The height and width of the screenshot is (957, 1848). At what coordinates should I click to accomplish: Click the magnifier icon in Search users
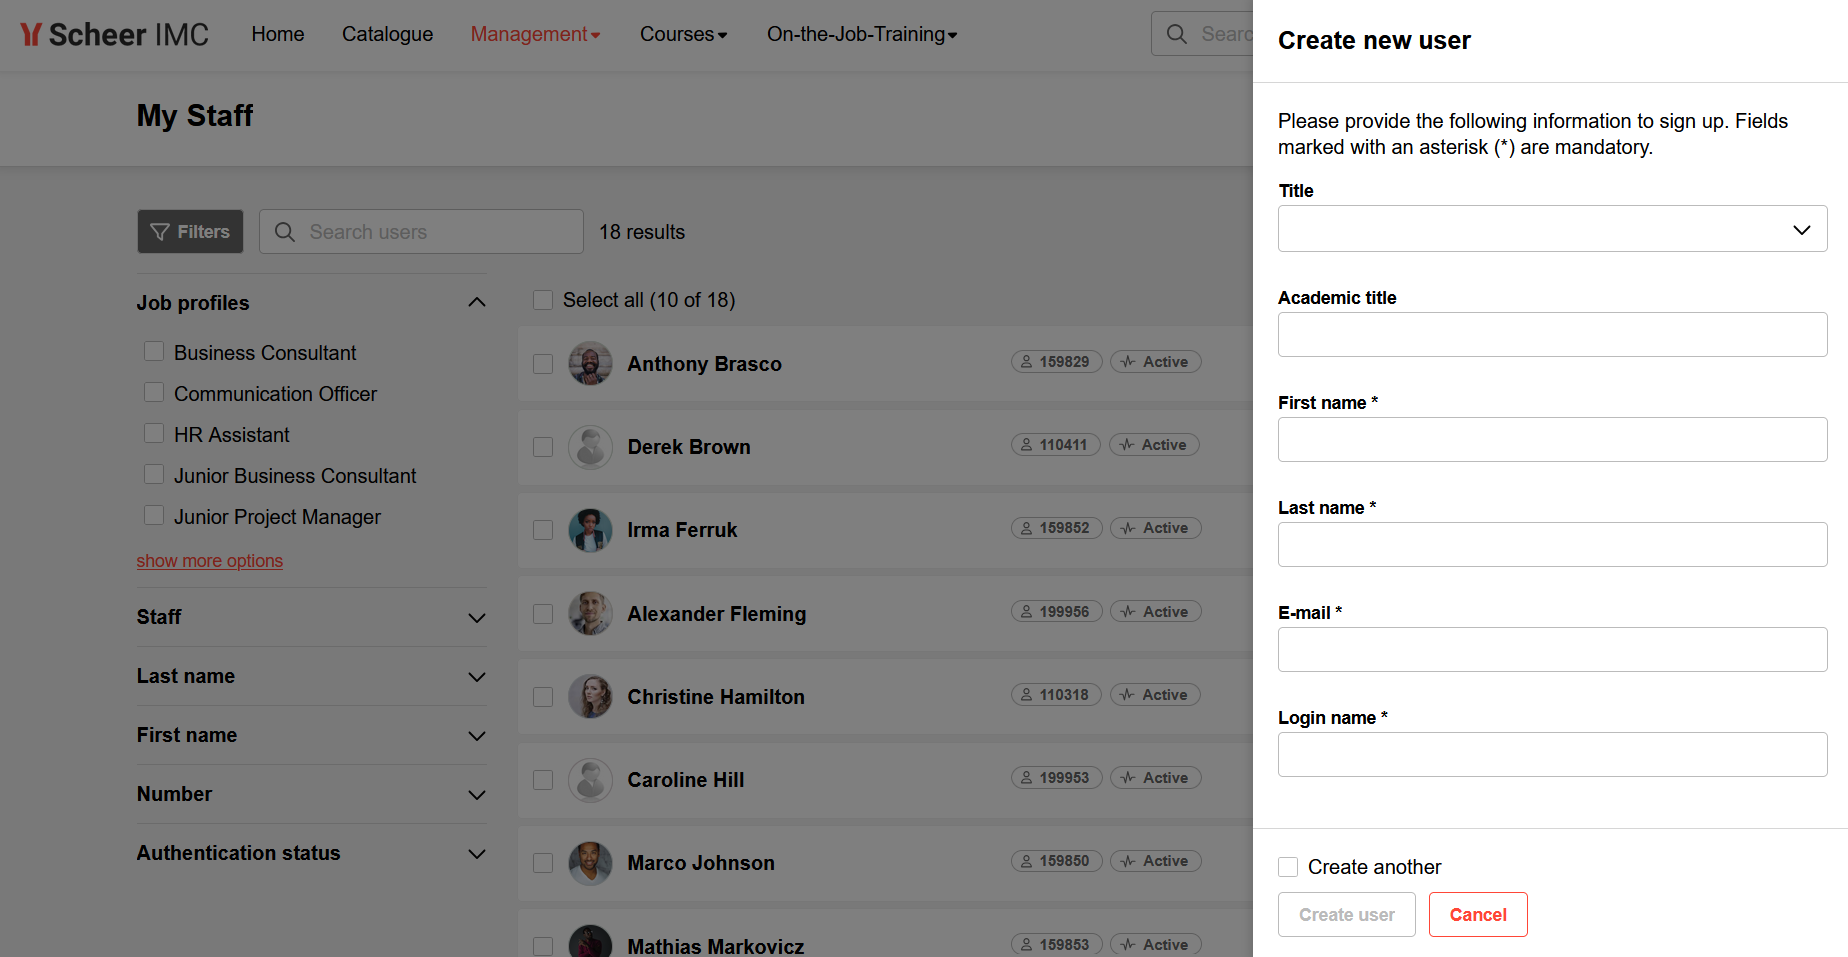coord(285,232)
